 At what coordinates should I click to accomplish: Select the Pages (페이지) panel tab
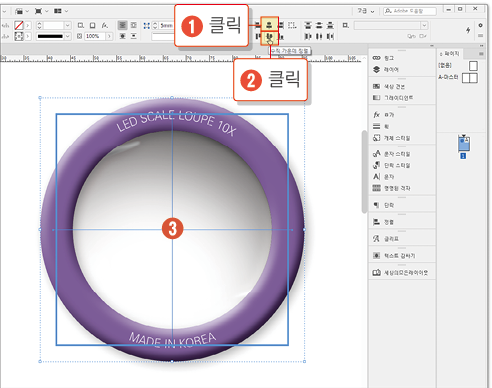point(450,53)
